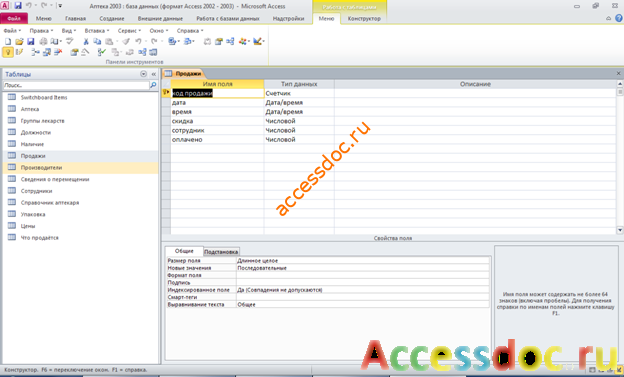This screenshot has height=377, width=624.
Task: Select the Switchboard Items table
Action: (44, 98)
